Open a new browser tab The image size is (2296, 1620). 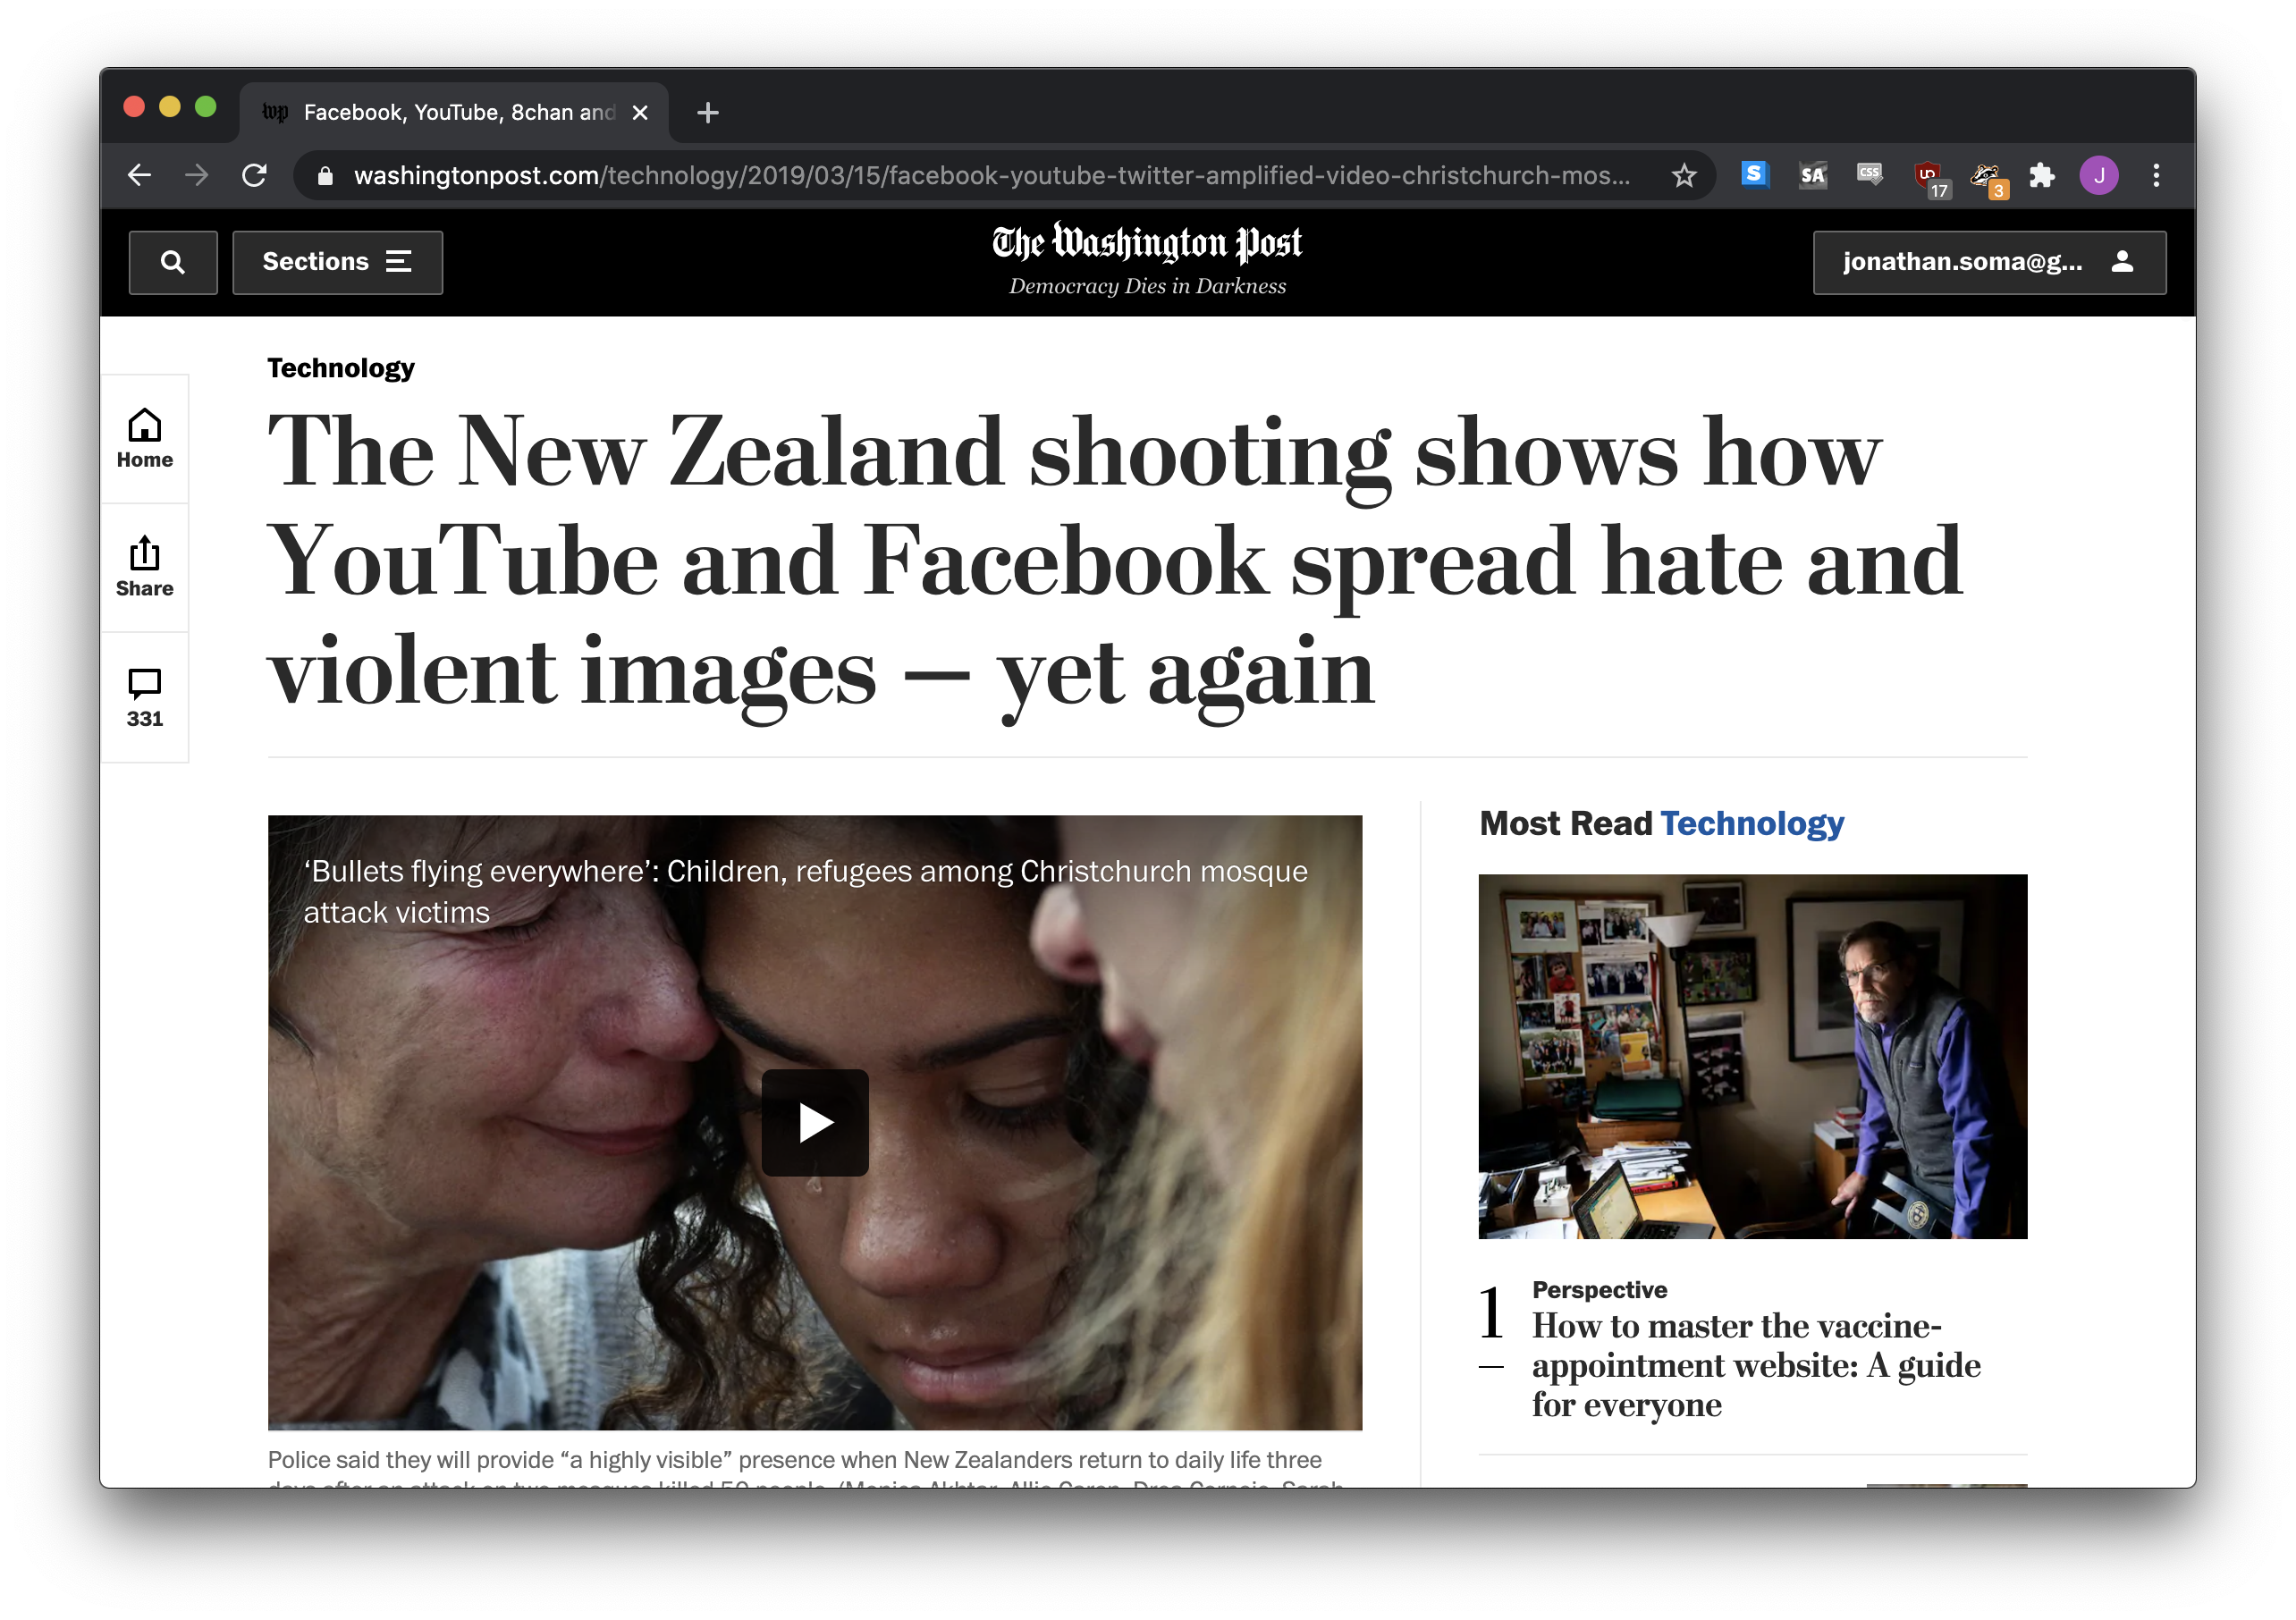(707, 112)
